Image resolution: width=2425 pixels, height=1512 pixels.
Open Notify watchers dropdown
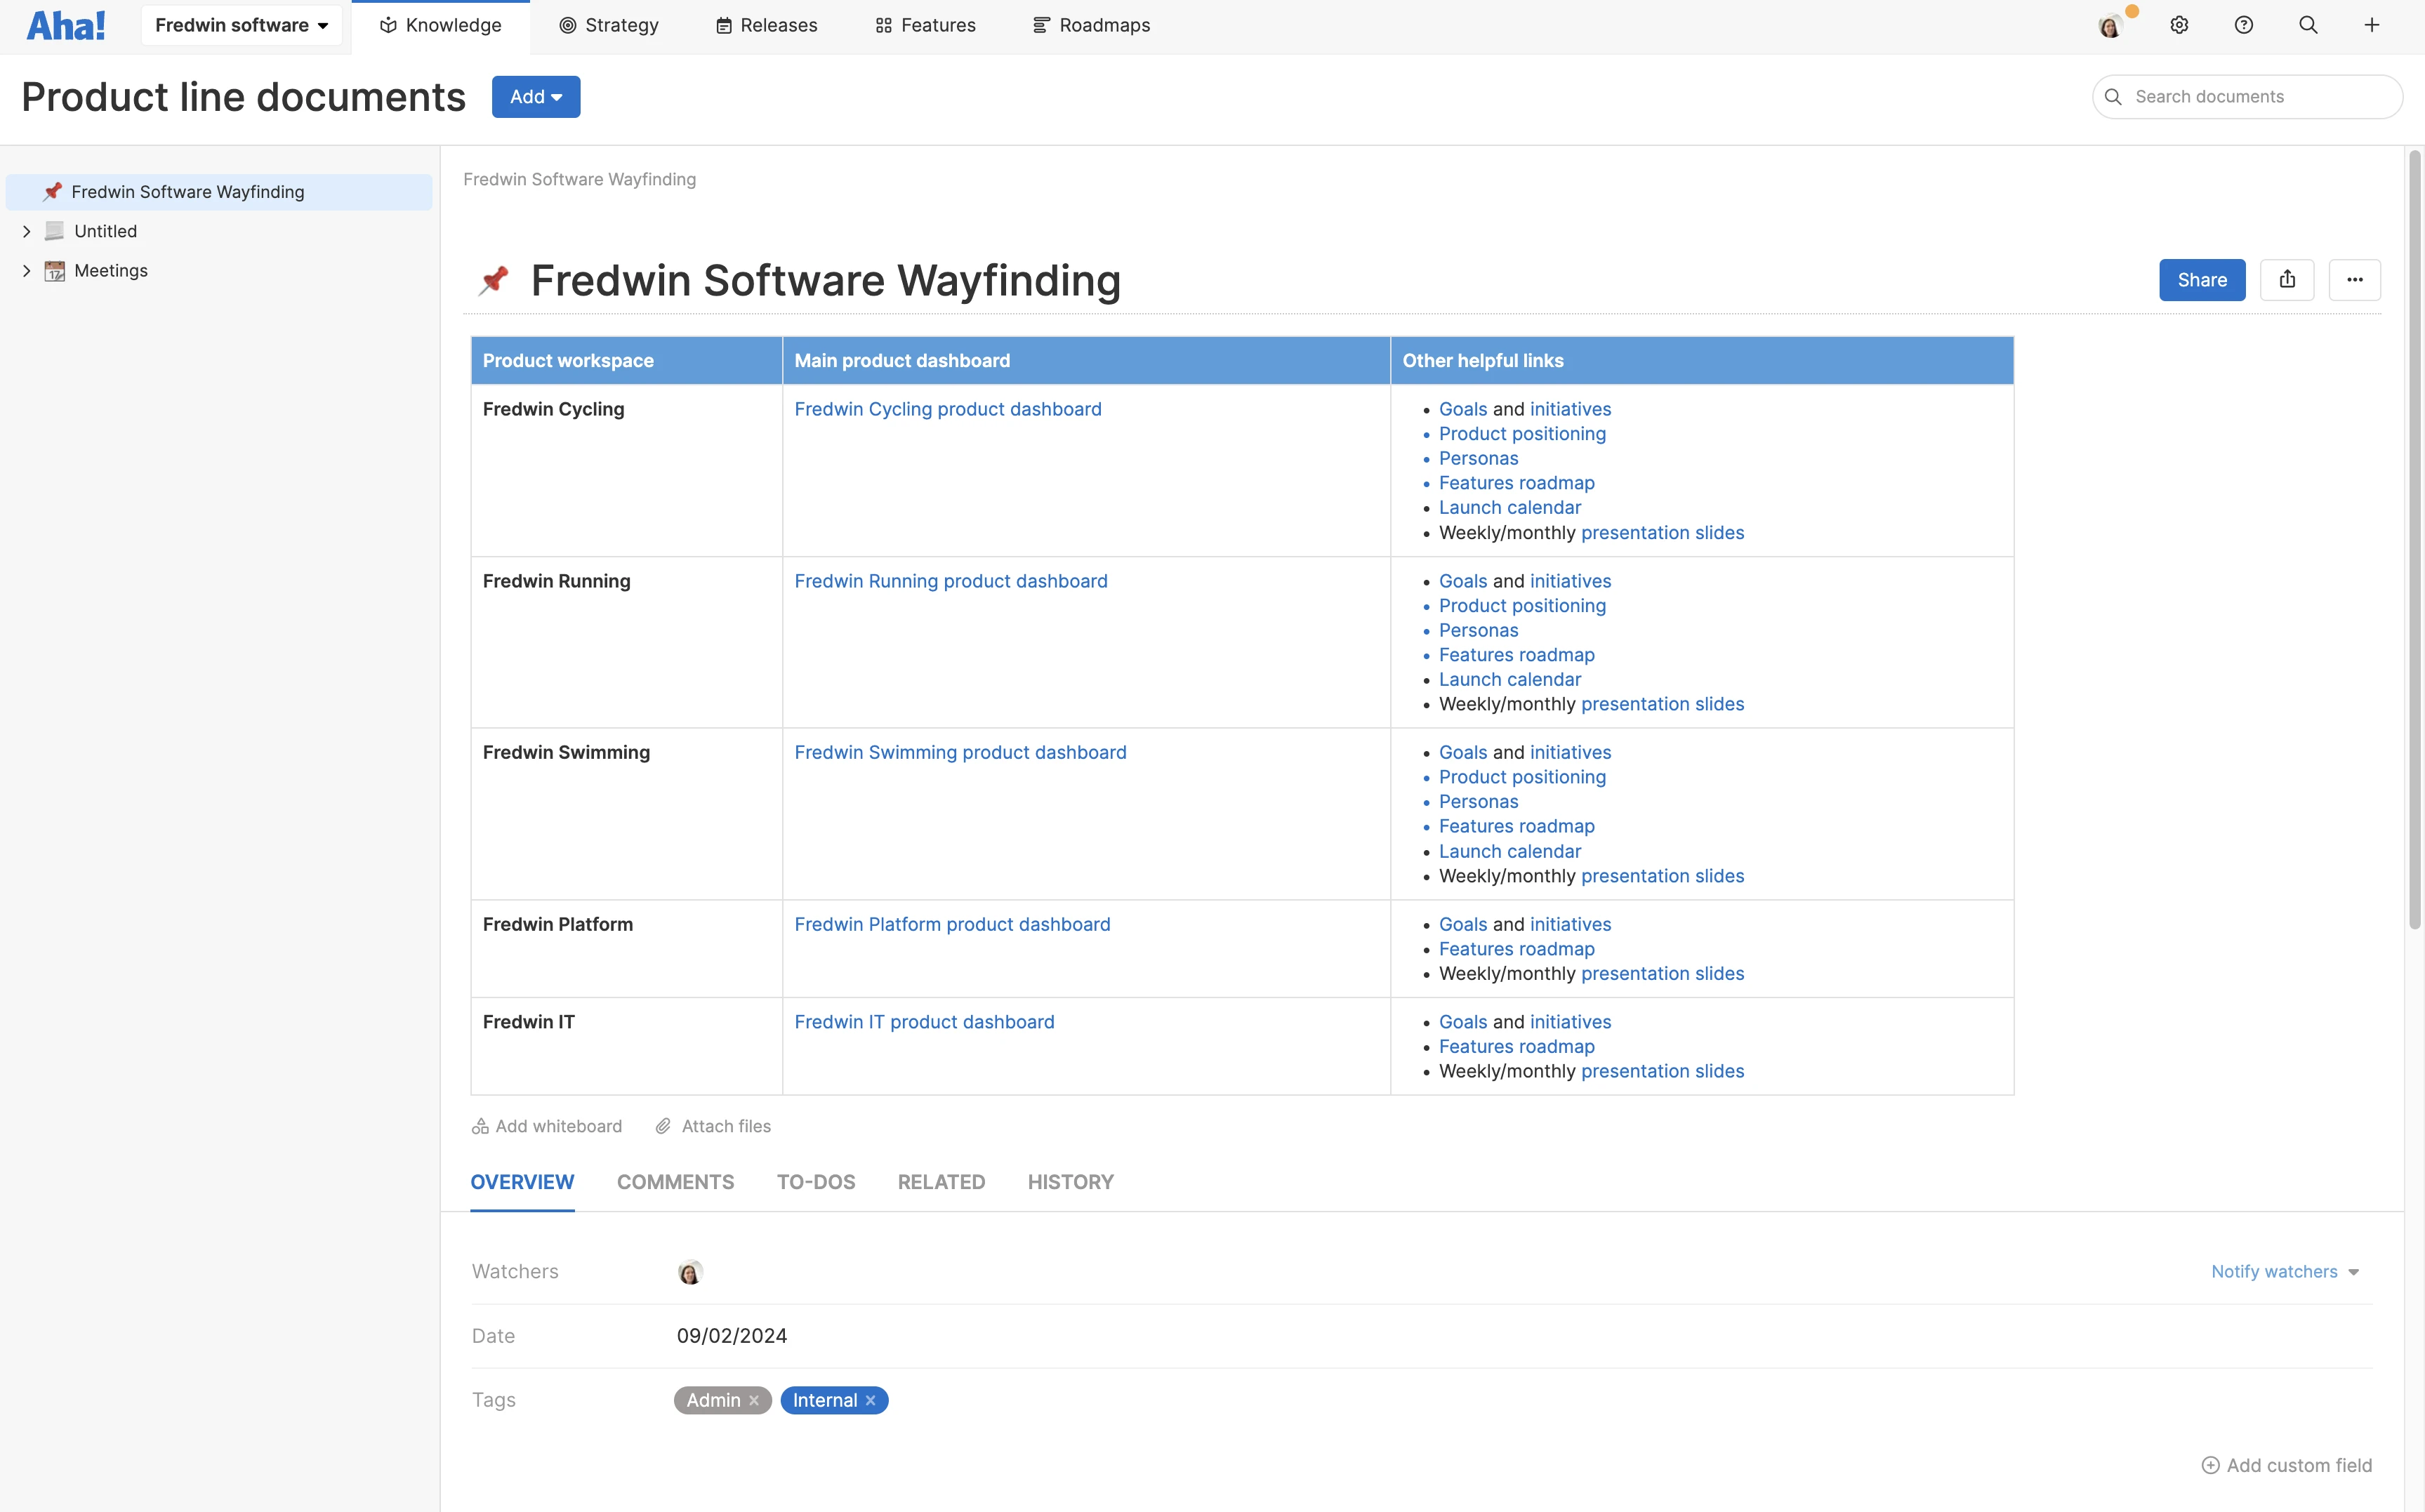[x=2284, y=1271]
